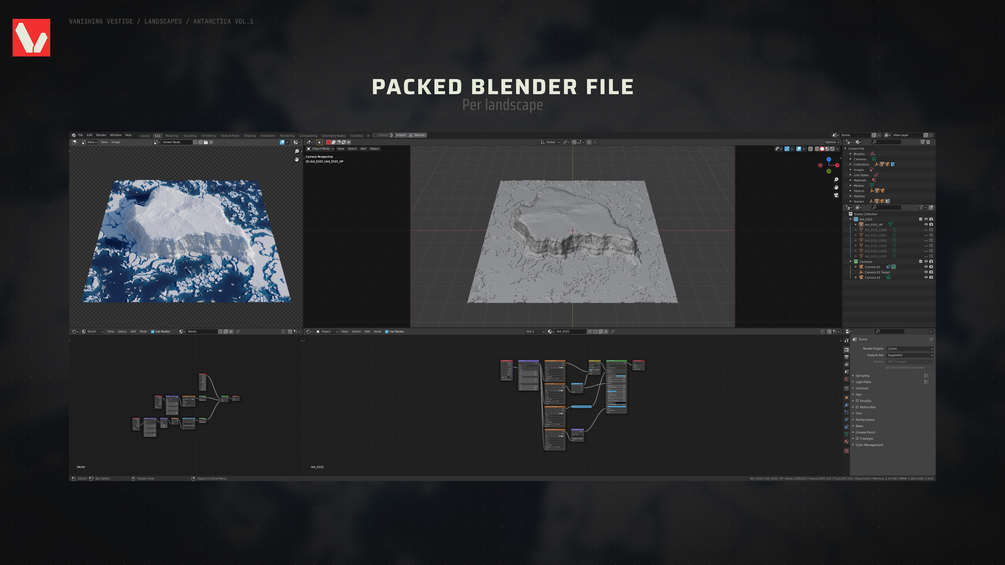This screenshot has height=565, width=1005.
Task: Click the red X axis gizmo handle
Action: [837, 165]
